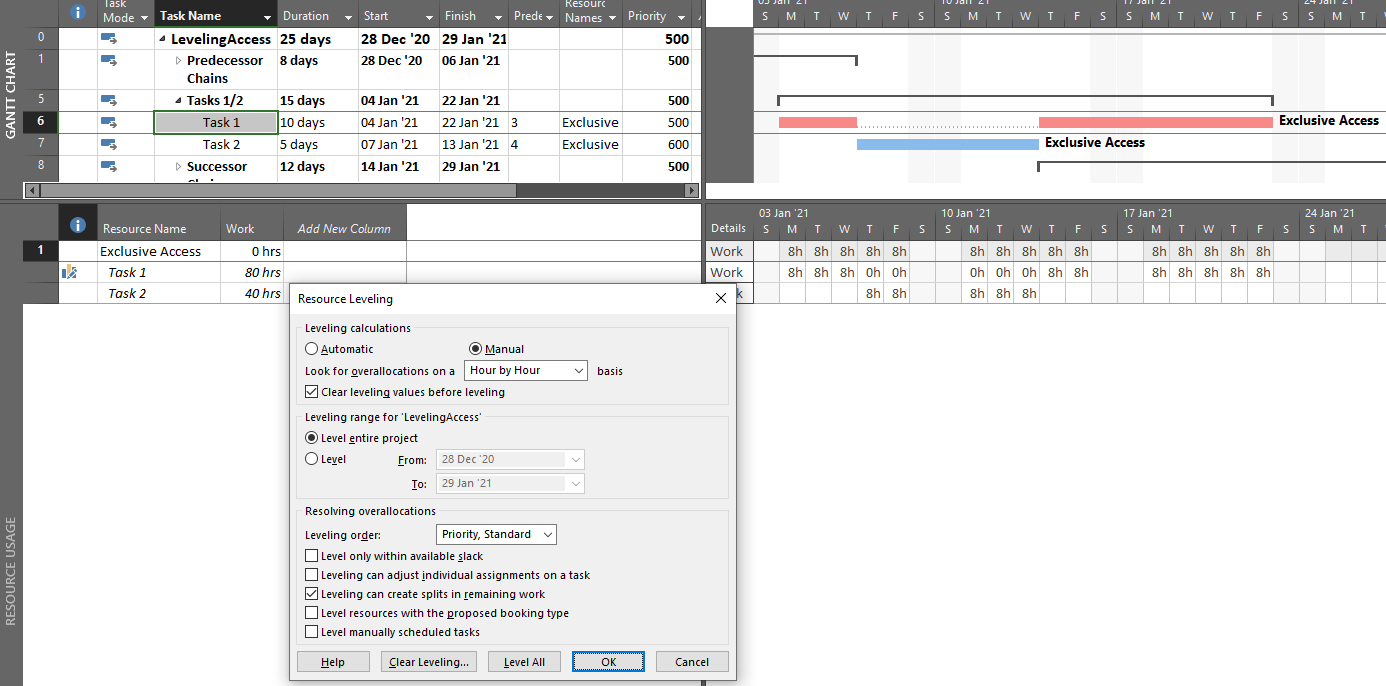Expand the Predecessor Chains summary task
Viewport: 1386px width, 686px height.
[179, 60]
